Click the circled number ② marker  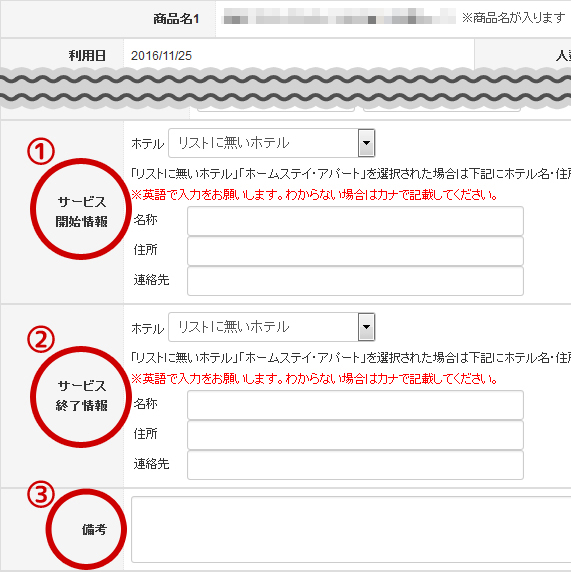point(41,339)
